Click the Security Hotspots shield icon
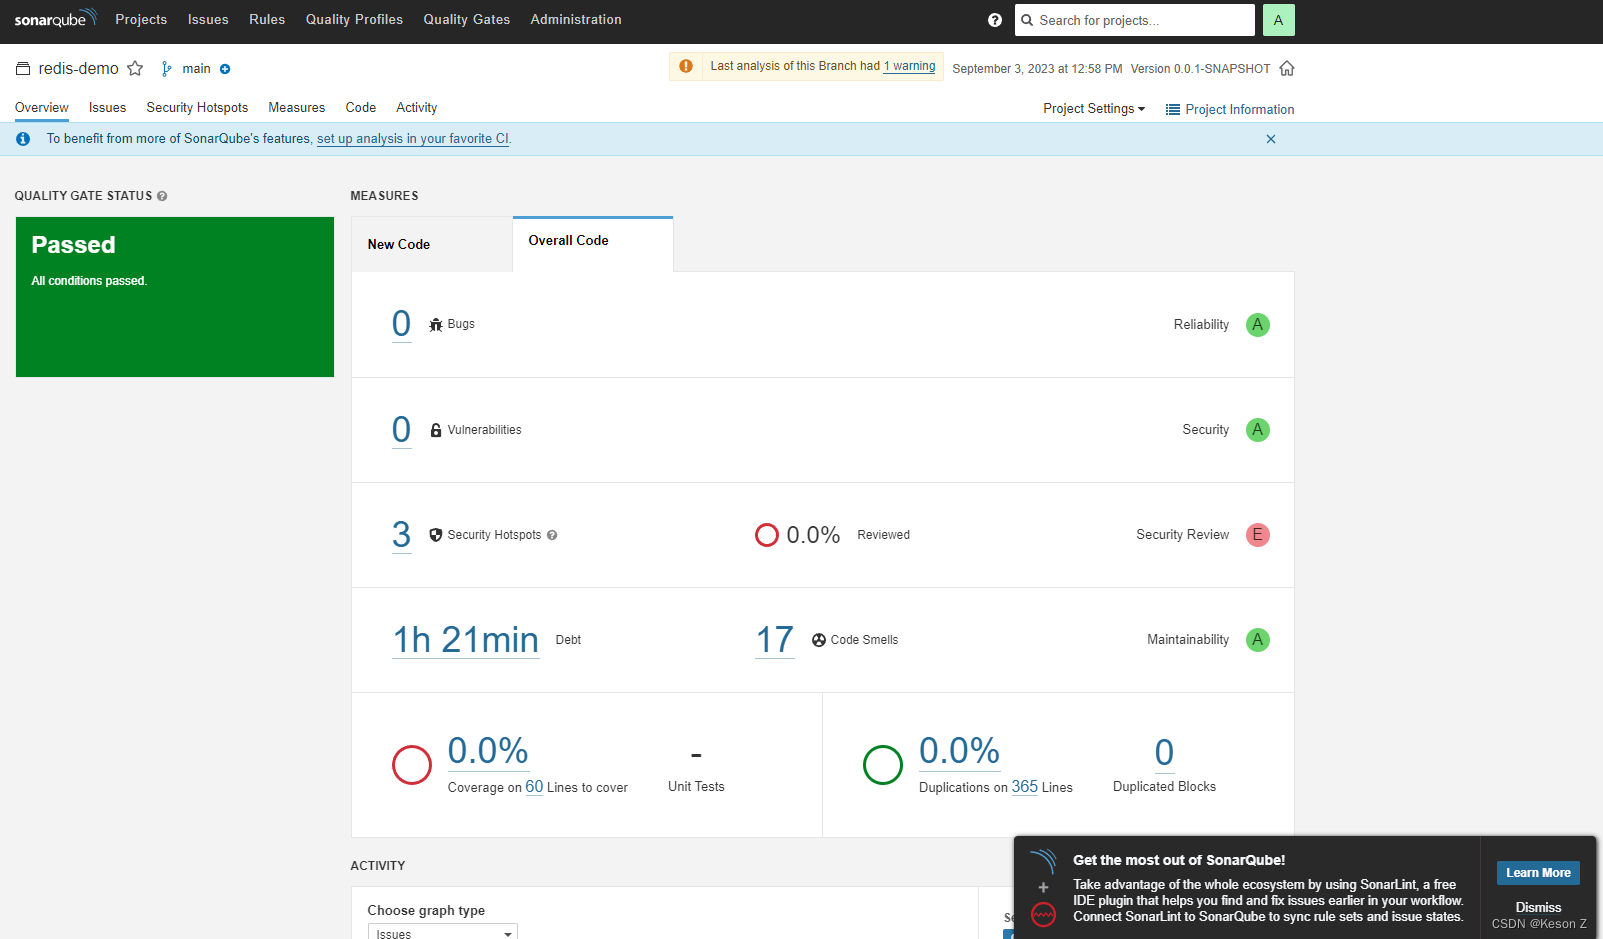The height and width of the screenshot is (939, 1603). coord(436,535)
